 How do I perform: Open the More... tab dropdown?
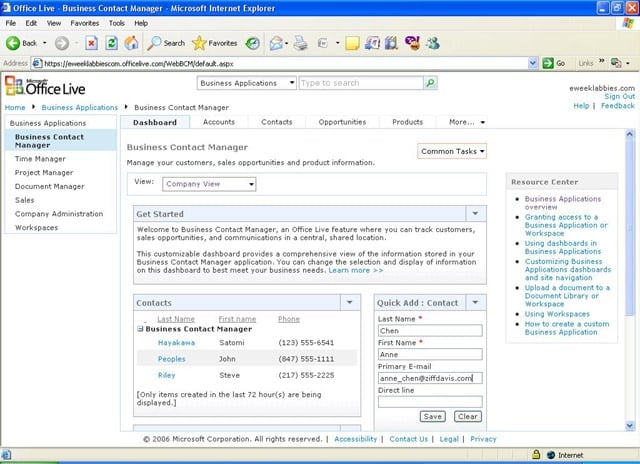pos(467,122)
